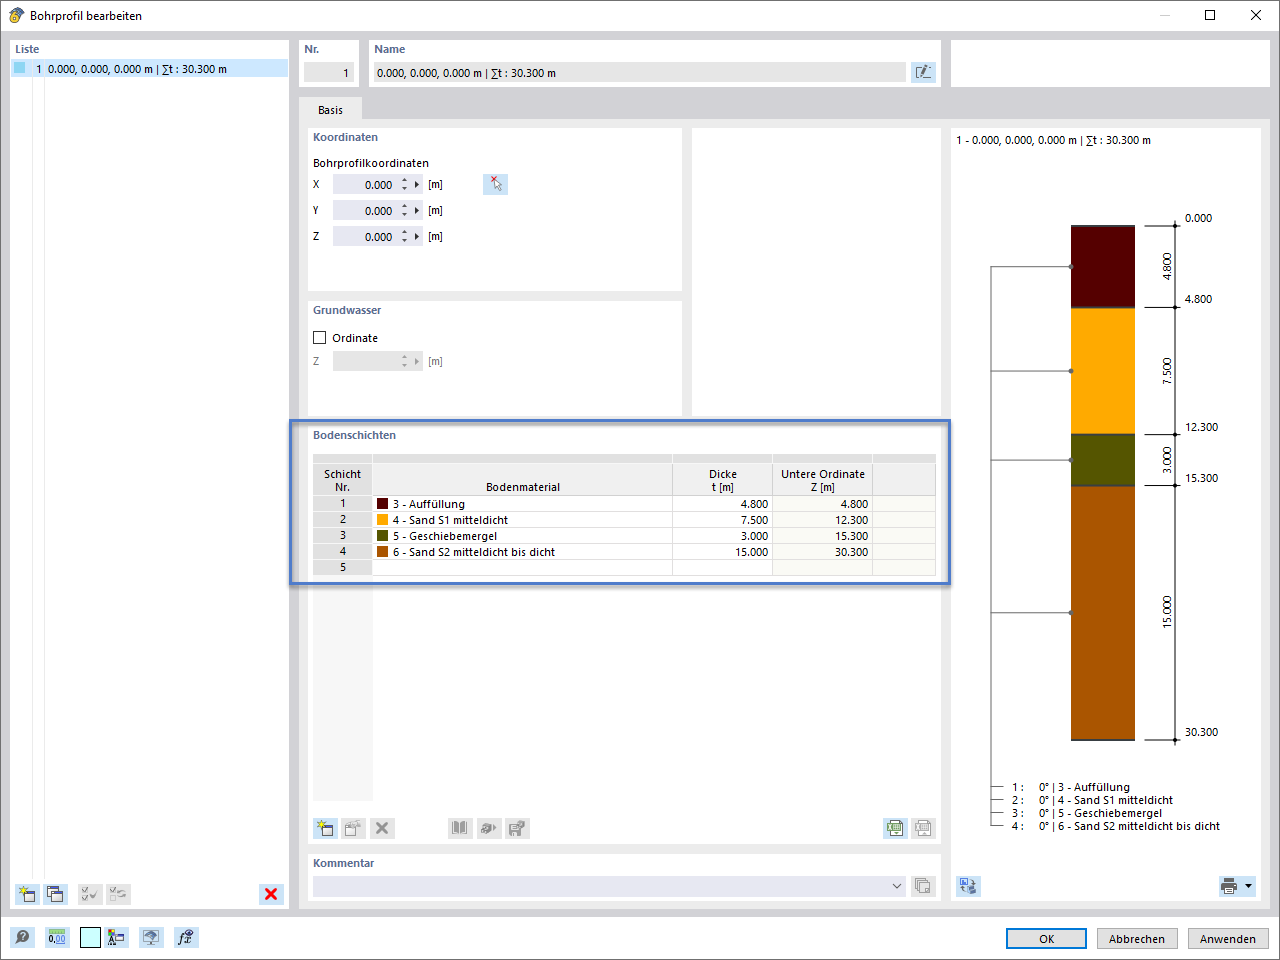Viewport: 1280px width, 960px height.
Task: Click lower ordinate cell 12.300
Action: pyautogui.click(x=822, y=520)
